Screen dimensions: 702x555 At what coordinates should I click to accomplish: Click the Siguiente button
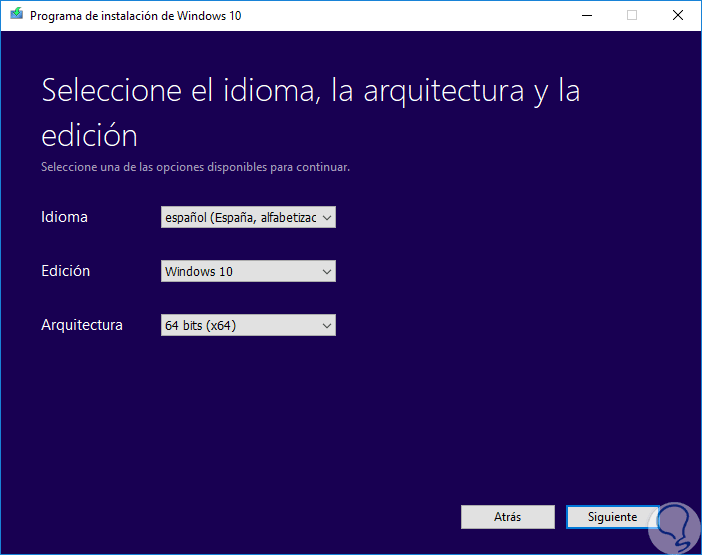(x=612, y=517)
